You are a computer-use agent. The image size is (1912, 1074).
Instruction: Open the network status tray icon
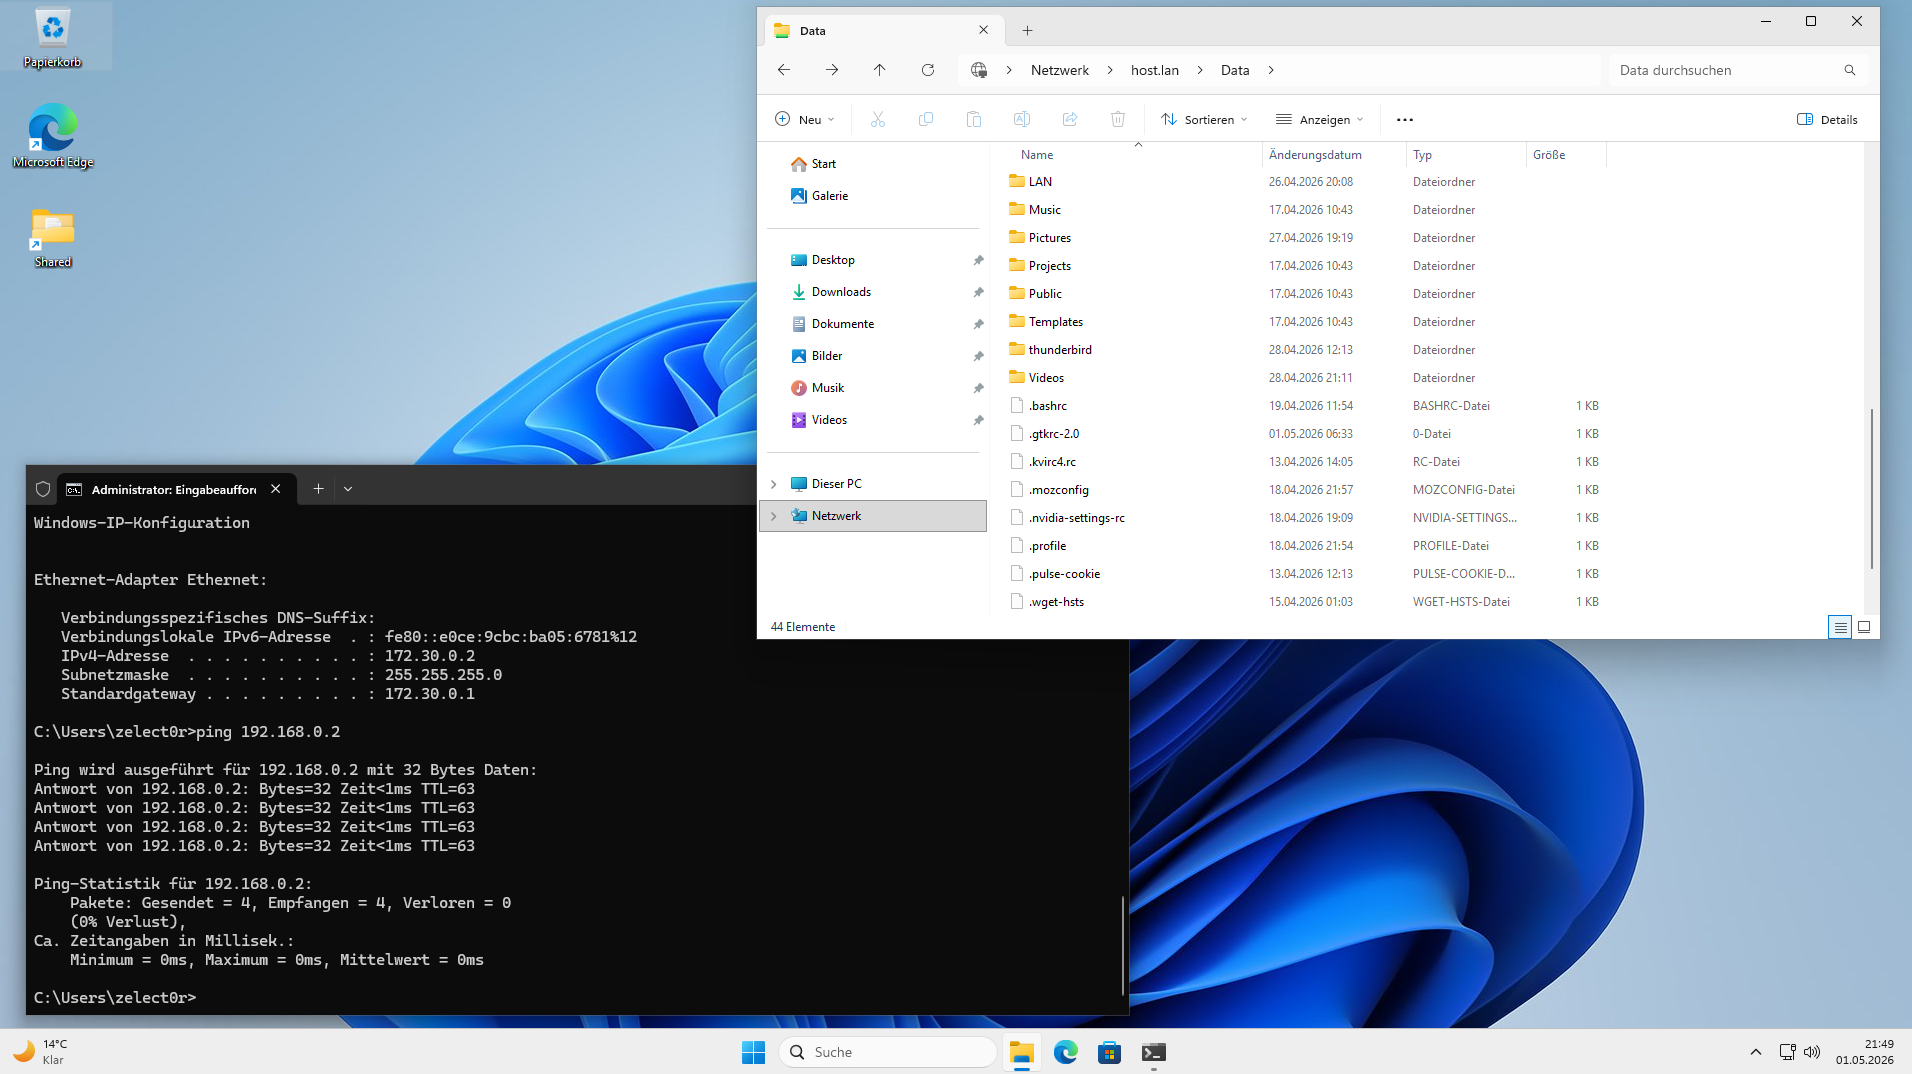[1787, 1052]
